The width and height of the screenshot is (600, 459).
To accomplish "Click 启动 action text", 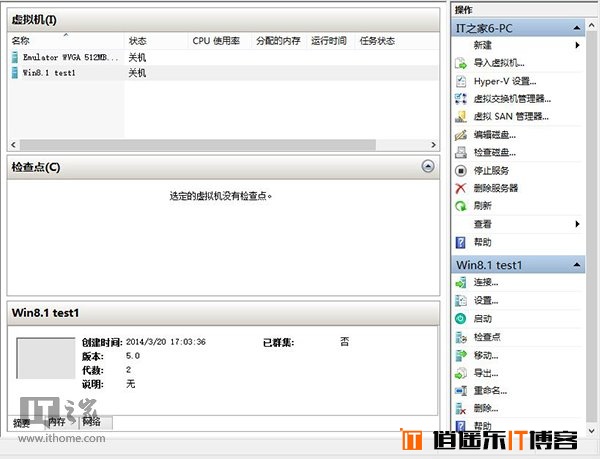I will pyautogui.click(x=483, y=319).
